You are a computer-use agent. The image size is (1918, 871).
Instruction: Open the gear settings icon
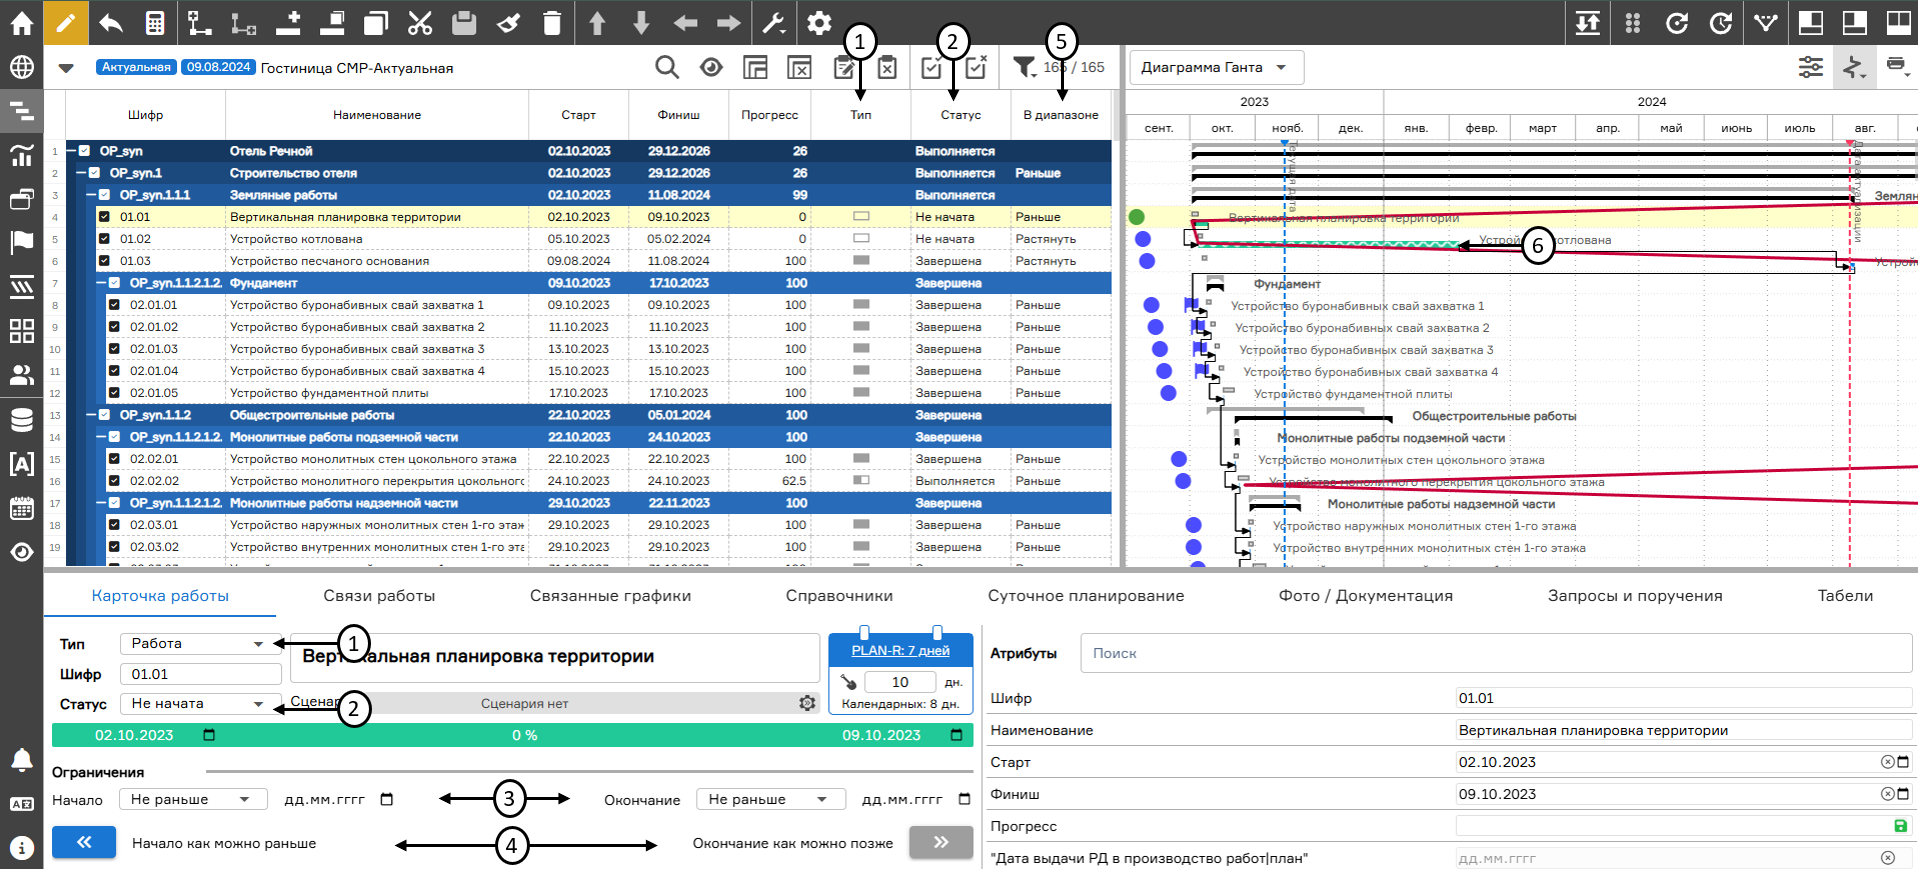pos(819,22)
